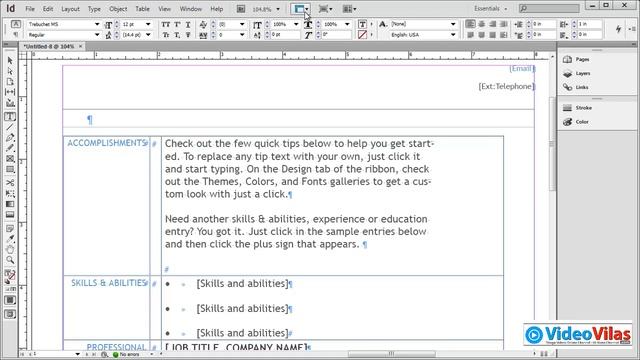Switch to Paragraph Formatting Controls

tap(16, 35)
